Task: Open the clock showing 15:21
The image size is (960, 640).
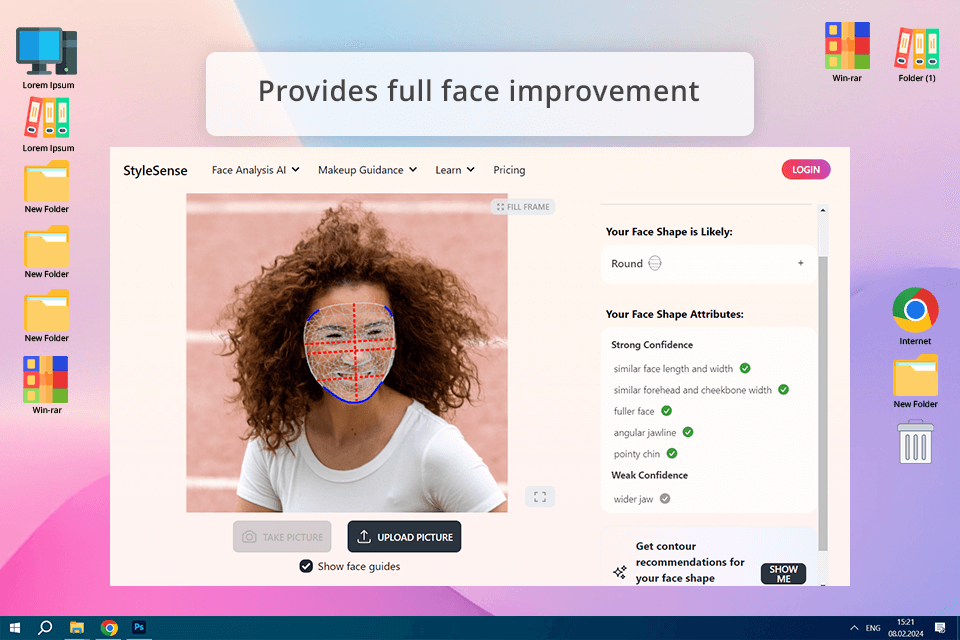Action: point(906,628)
